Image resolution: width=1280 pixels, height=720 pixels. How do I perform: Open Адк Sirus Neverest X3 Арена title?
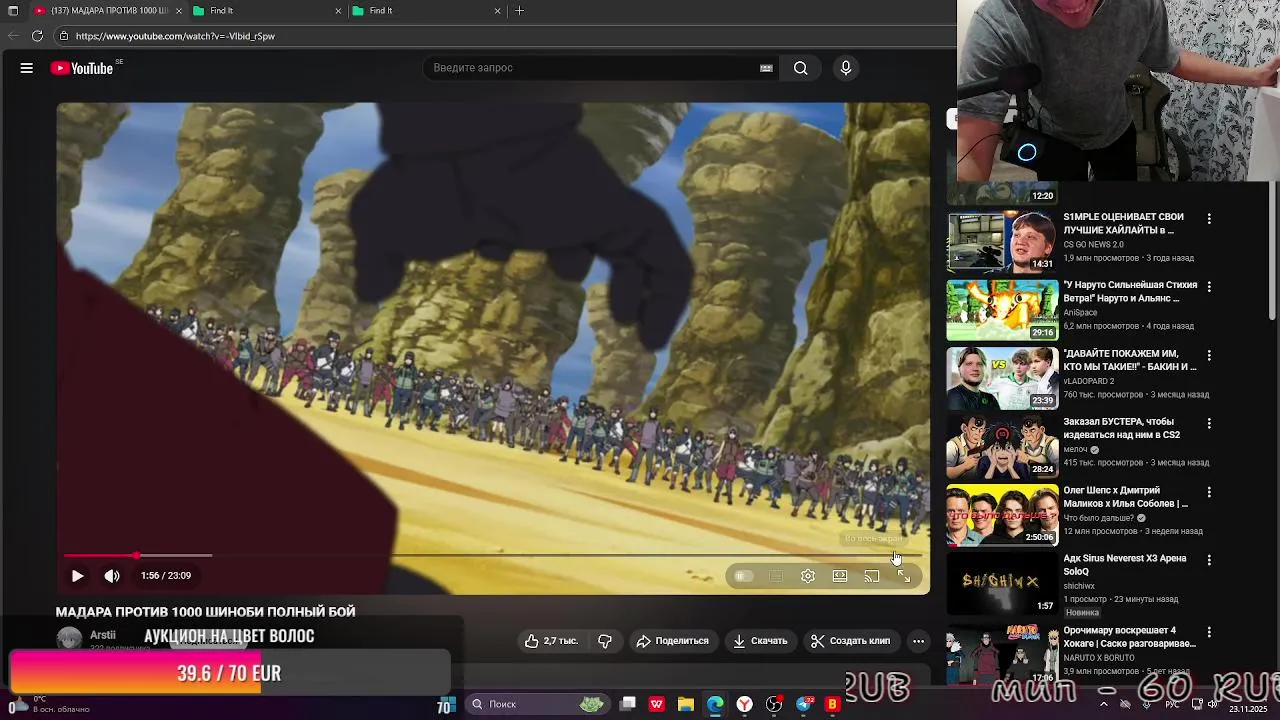1124,565
